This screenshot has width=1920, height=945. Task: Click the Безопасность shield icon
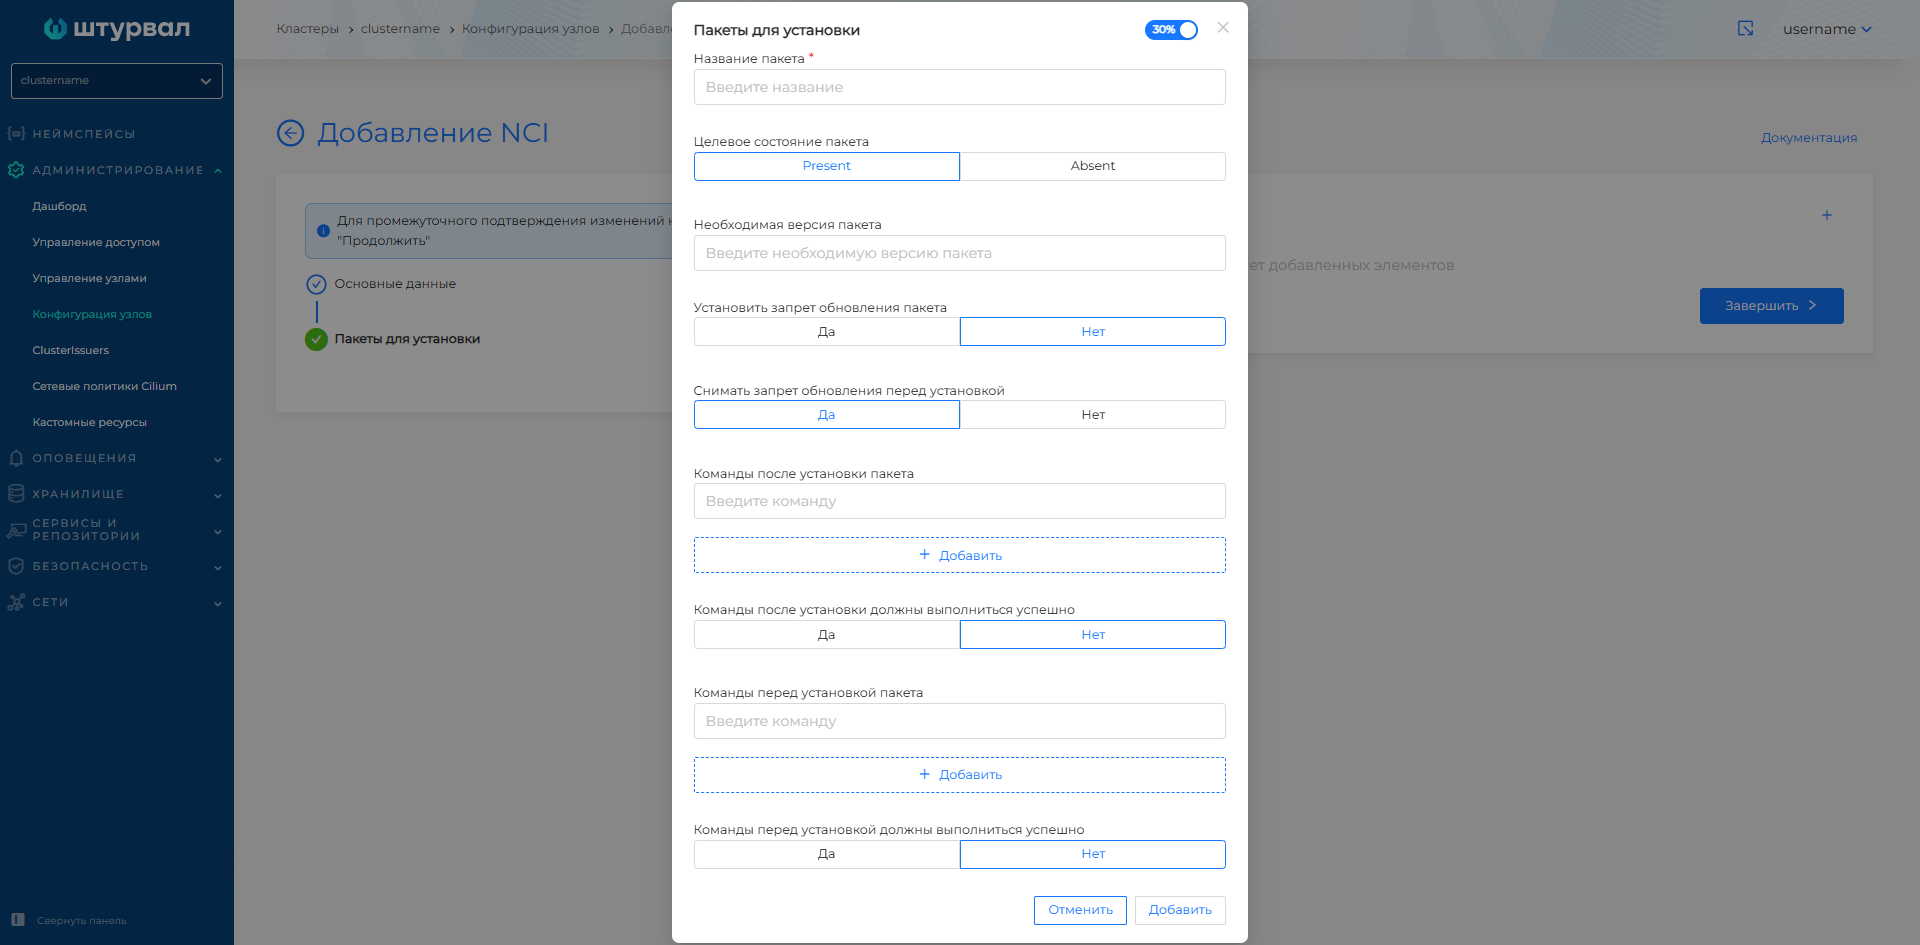pos(16,566)
